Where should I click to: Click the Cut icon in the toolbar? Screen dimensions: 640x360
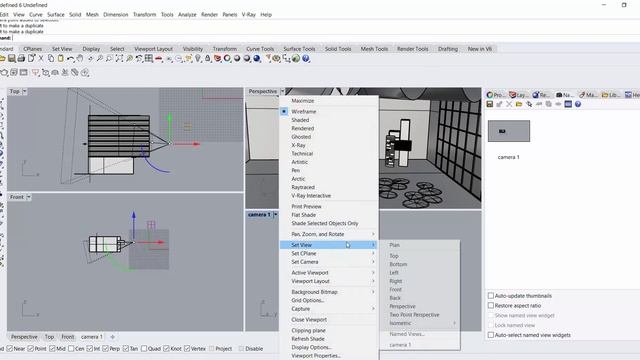pos(41,58)
